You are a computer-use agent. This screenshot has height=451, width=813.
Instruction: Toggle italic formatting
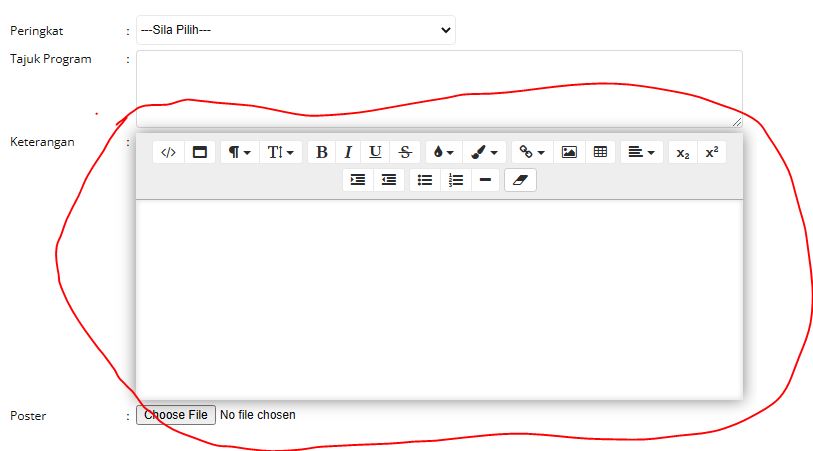348,153
